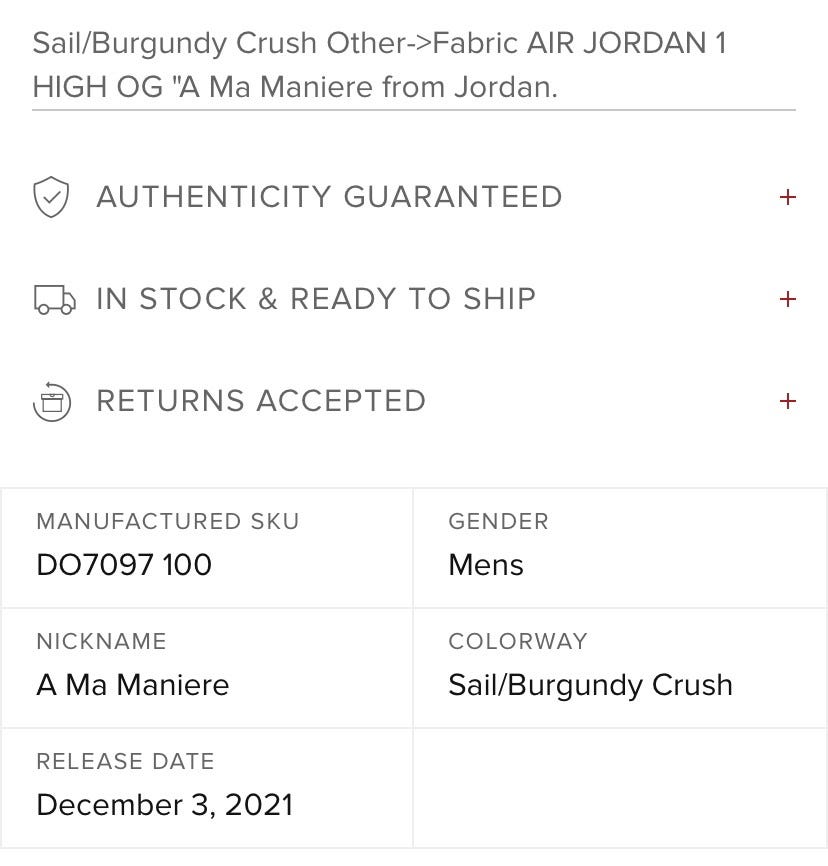The height and width of the screenshot is (866, 828).
Task: Click the Gender value Mens
Action: pos(486,565)
